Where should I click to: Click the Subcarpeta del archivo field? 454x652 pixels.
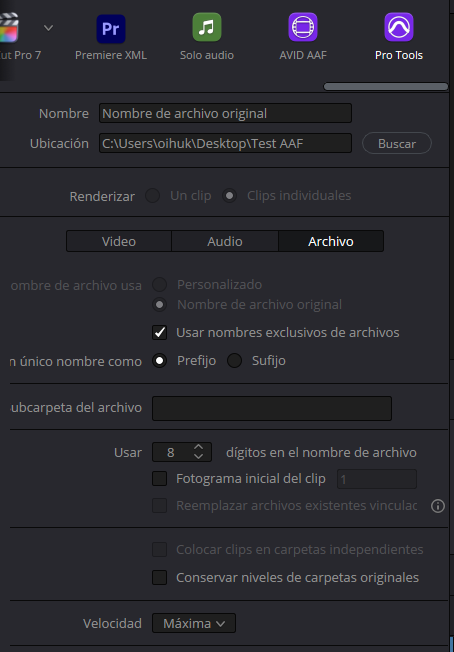tap(272, 408)
